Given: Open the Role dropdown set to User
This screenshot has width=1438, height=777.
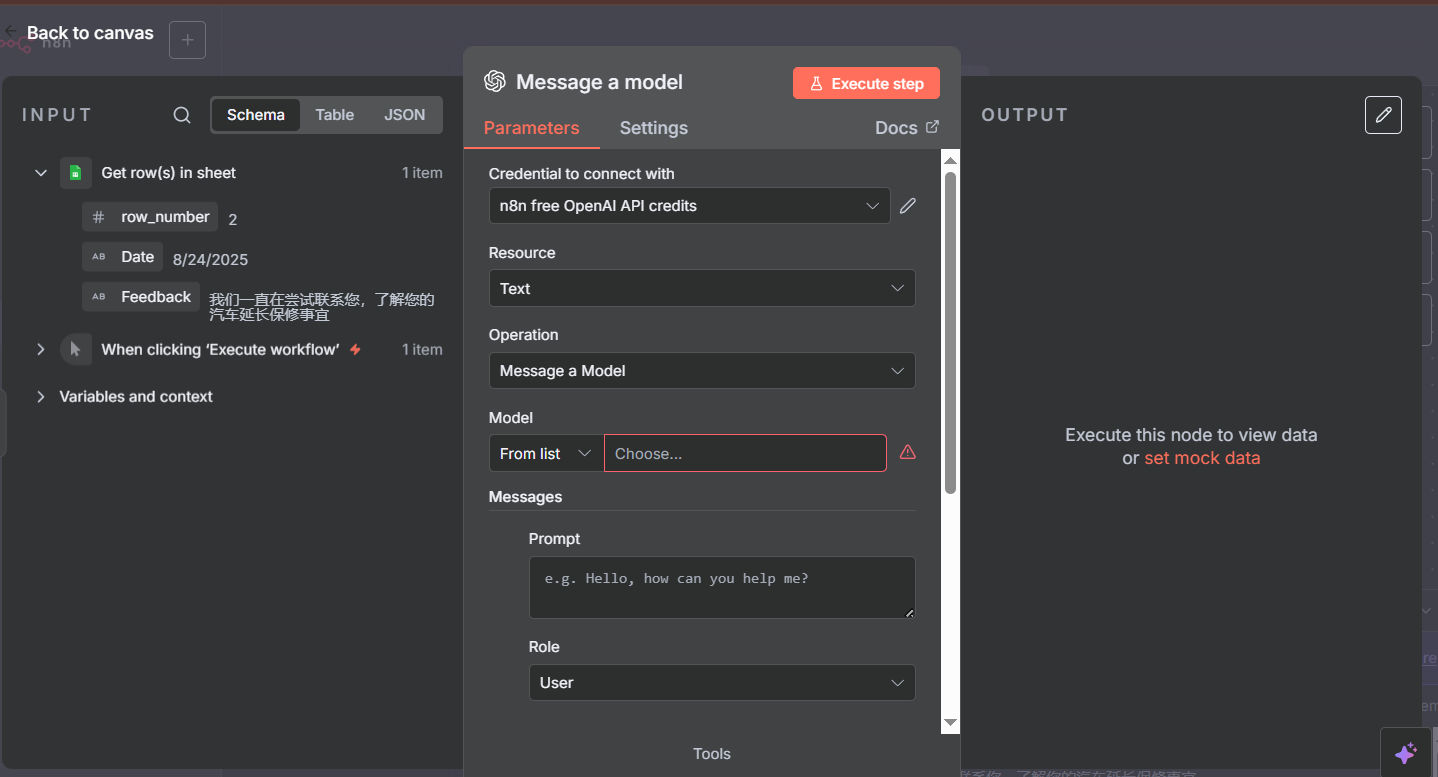Looking at the screenshot, I should coord(722,682).
